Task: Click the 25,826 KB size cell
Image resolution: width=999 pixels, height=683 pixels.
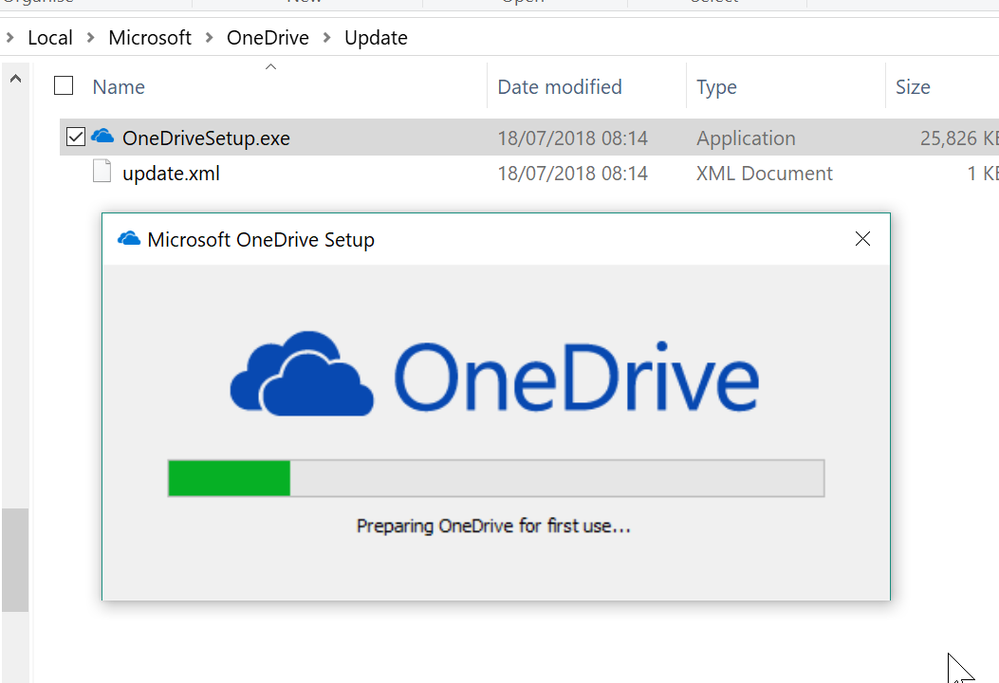Action: click(x=959, y=138)
